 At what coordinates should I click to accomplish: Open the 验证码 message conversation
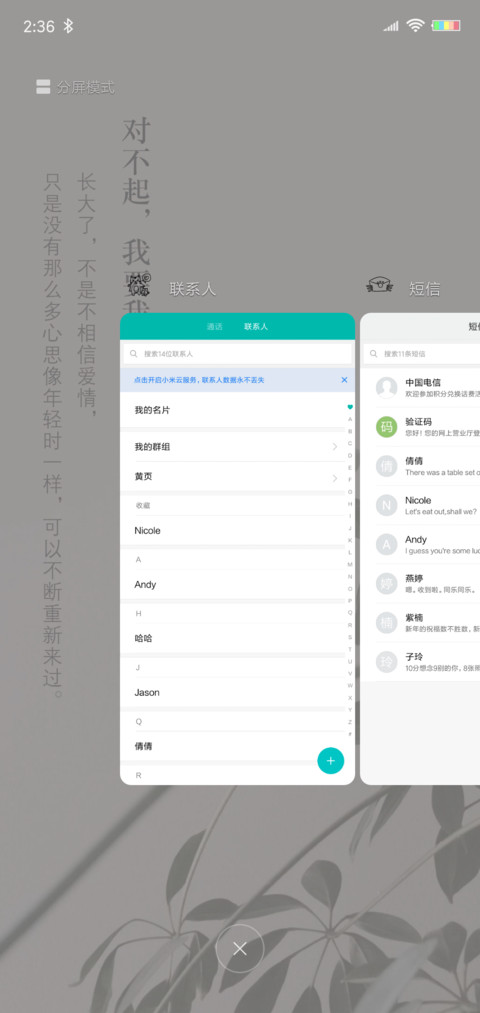pyautogui.click(x=420, y=427)
